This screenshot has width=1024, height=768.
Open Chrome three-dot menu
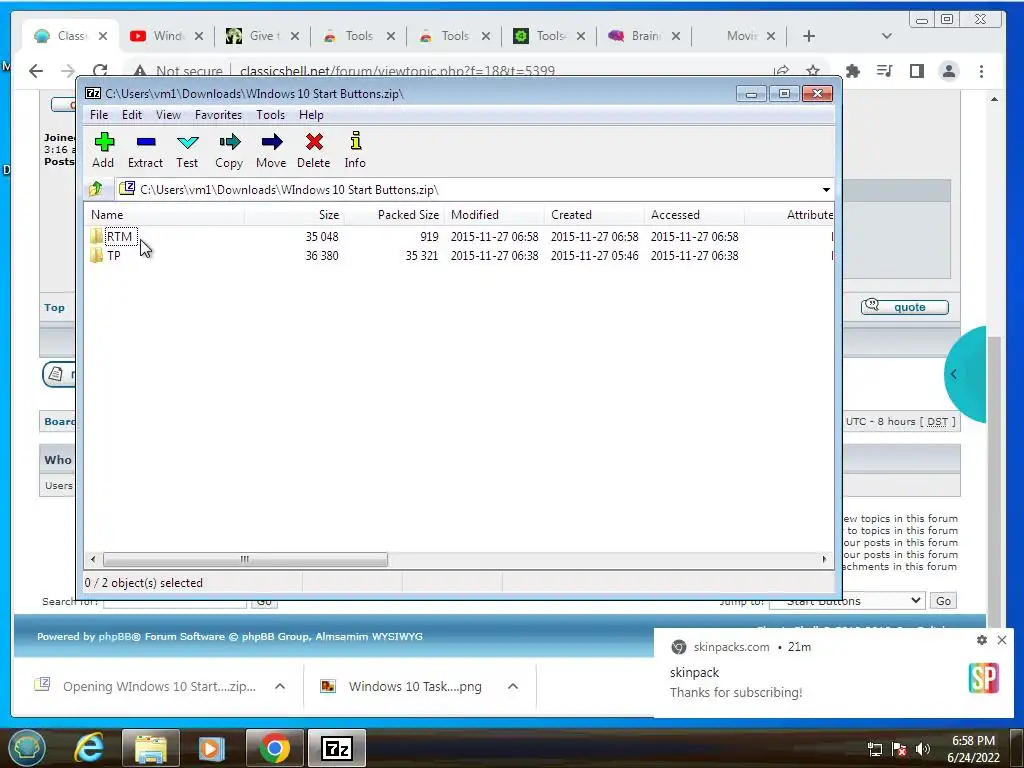(x=981, y=71)
